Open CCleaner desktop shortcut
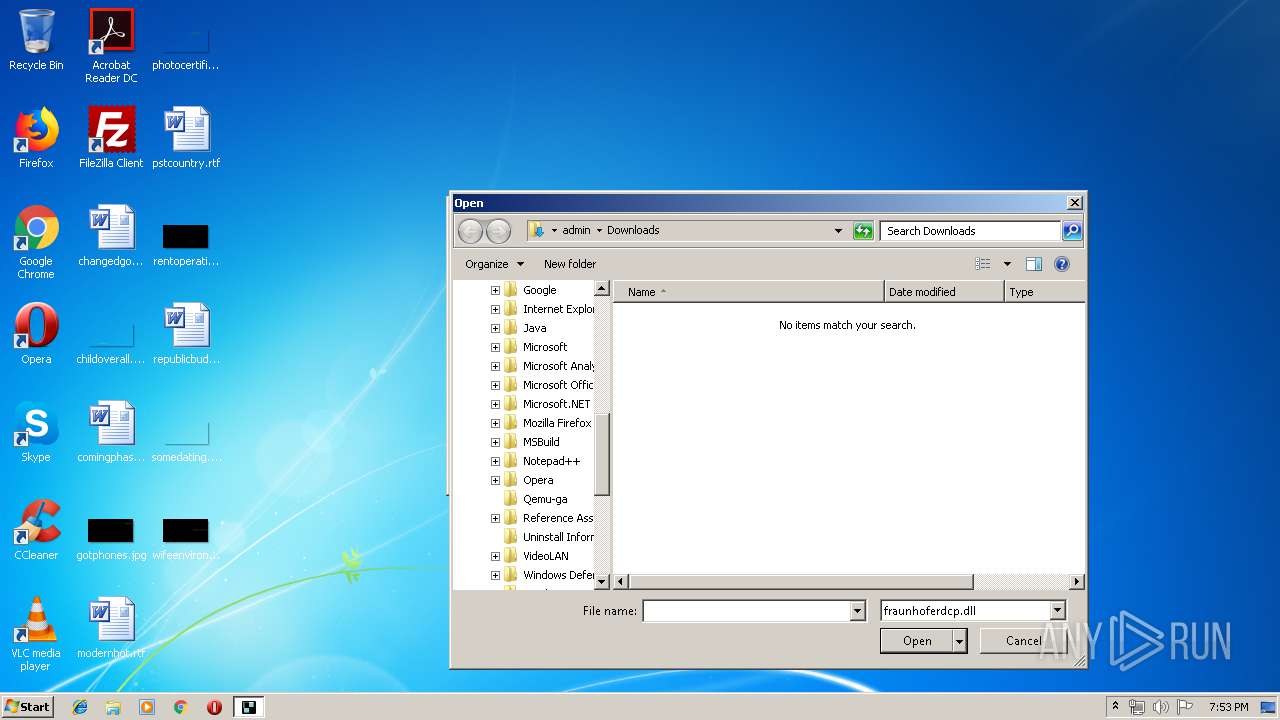The image size is (1280, 720). [x=36, y=530]
